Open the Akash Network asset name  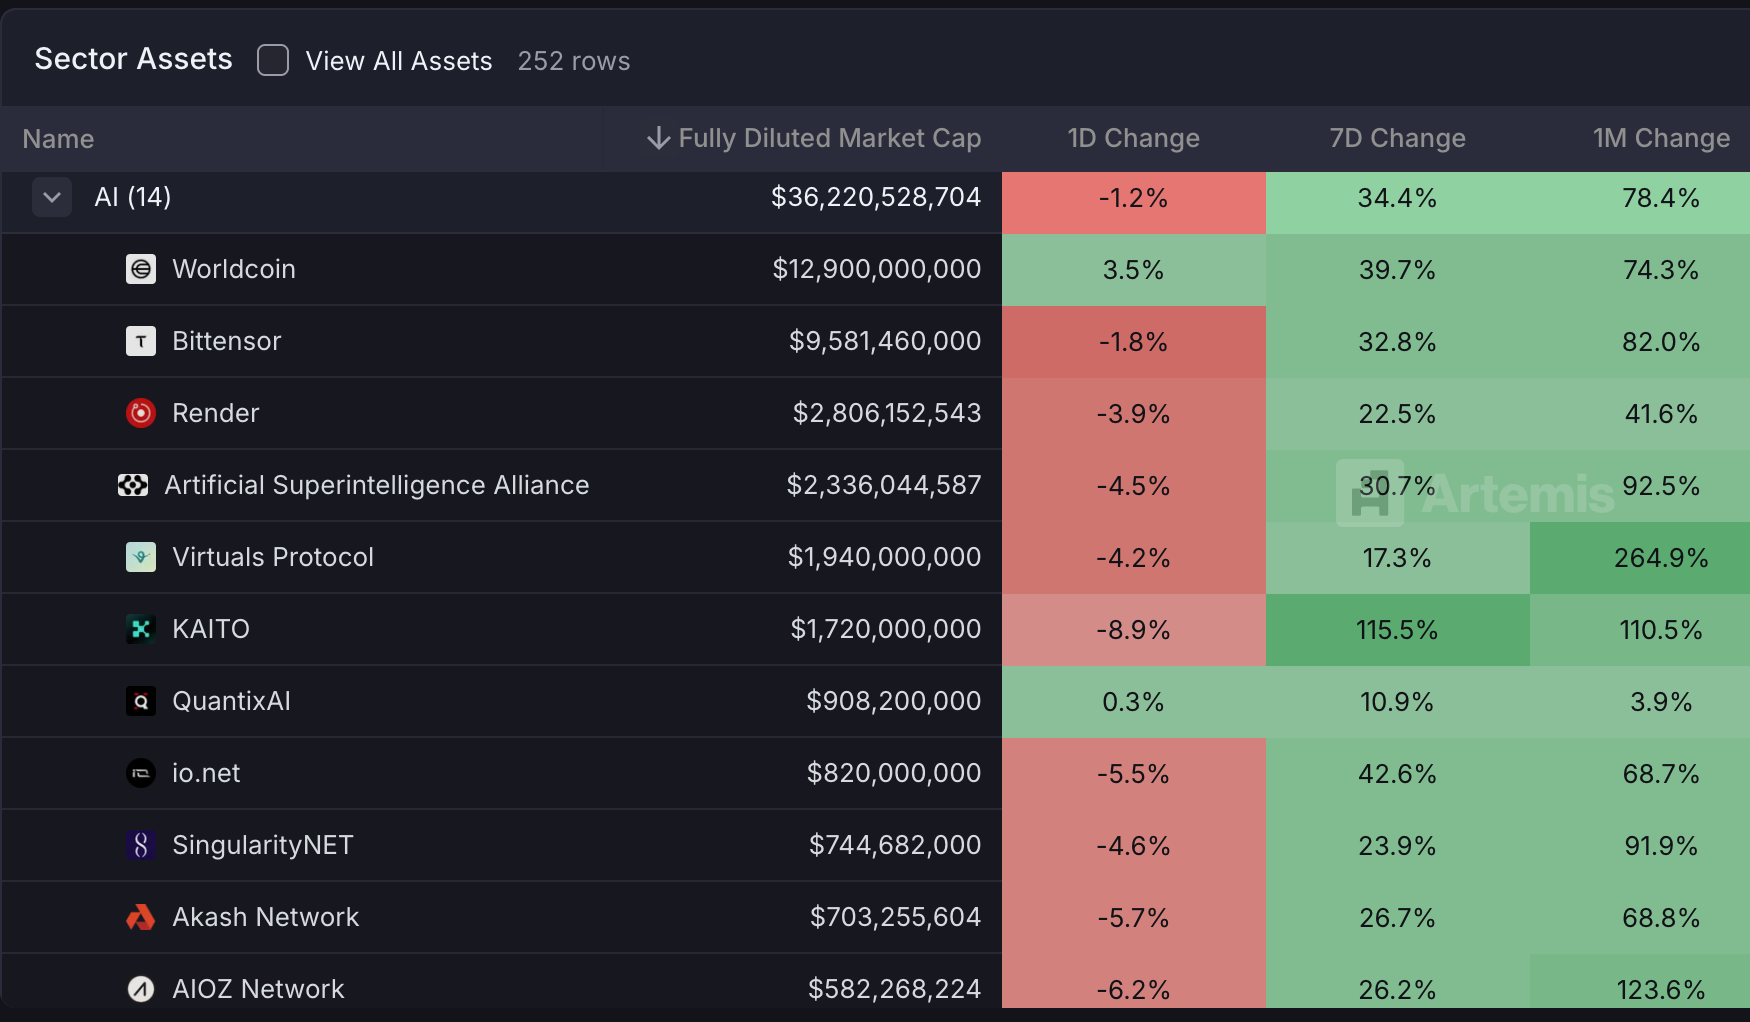coord(266,917)
